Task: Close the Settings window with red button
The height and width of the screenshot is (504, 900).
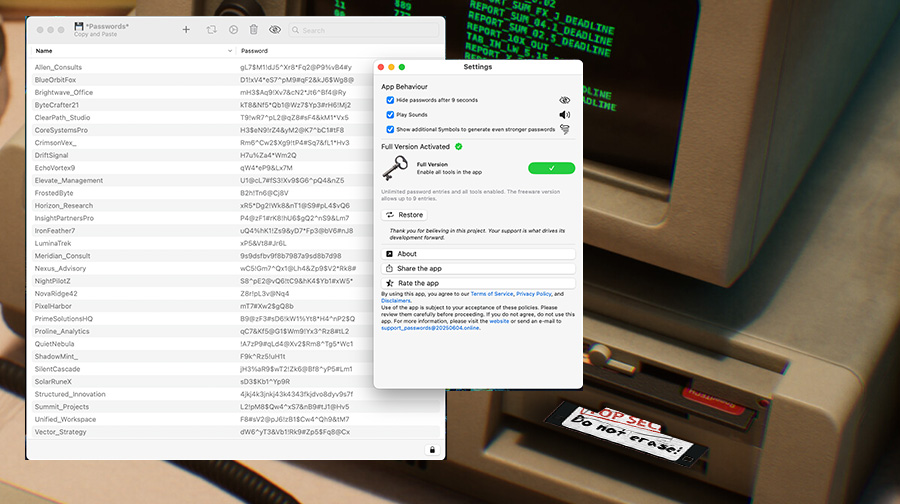Action: (381, 67)
